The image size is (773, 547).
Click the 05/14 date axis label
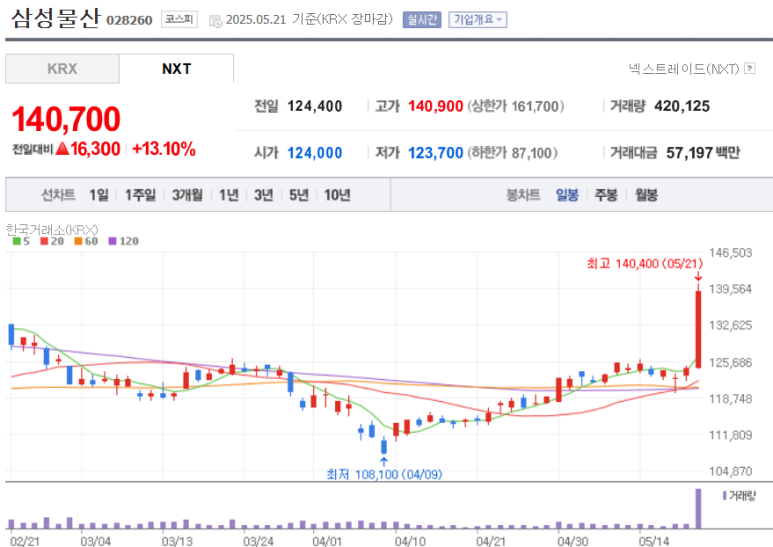[654, 541]
